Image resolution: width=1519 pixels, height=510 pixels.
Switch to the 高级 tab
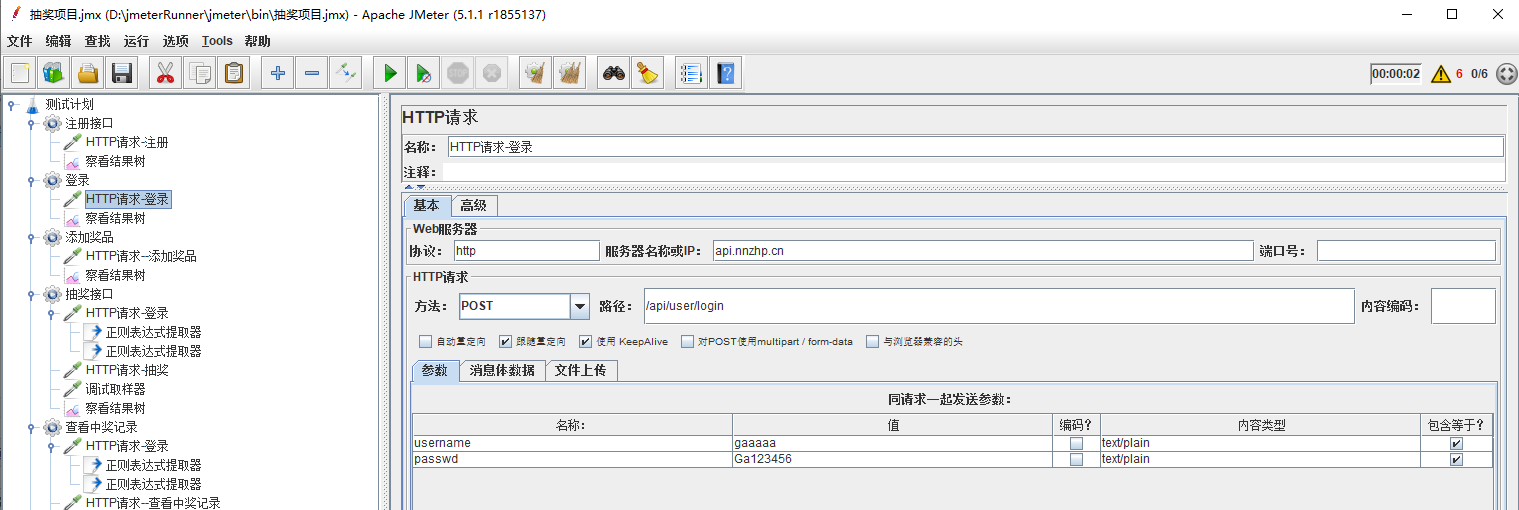(x=473, y=205)
